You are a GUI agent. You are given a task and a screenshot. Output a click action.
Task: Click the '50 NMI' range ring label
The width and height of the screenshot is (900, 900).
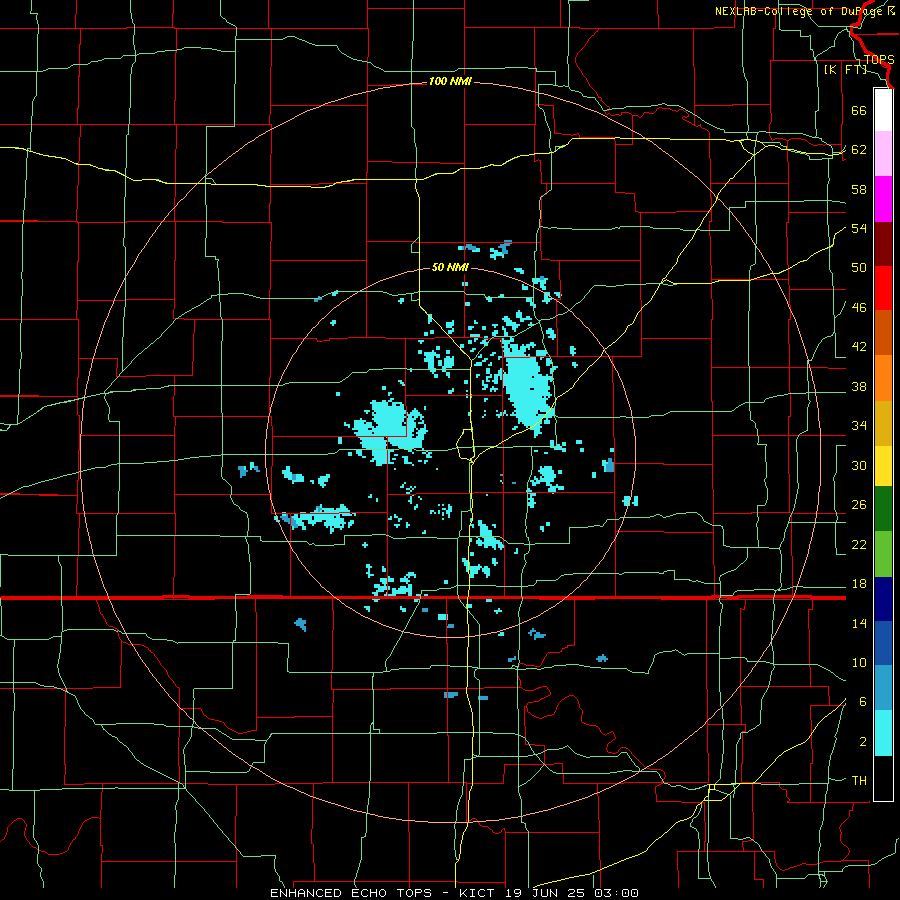(450, 267)
